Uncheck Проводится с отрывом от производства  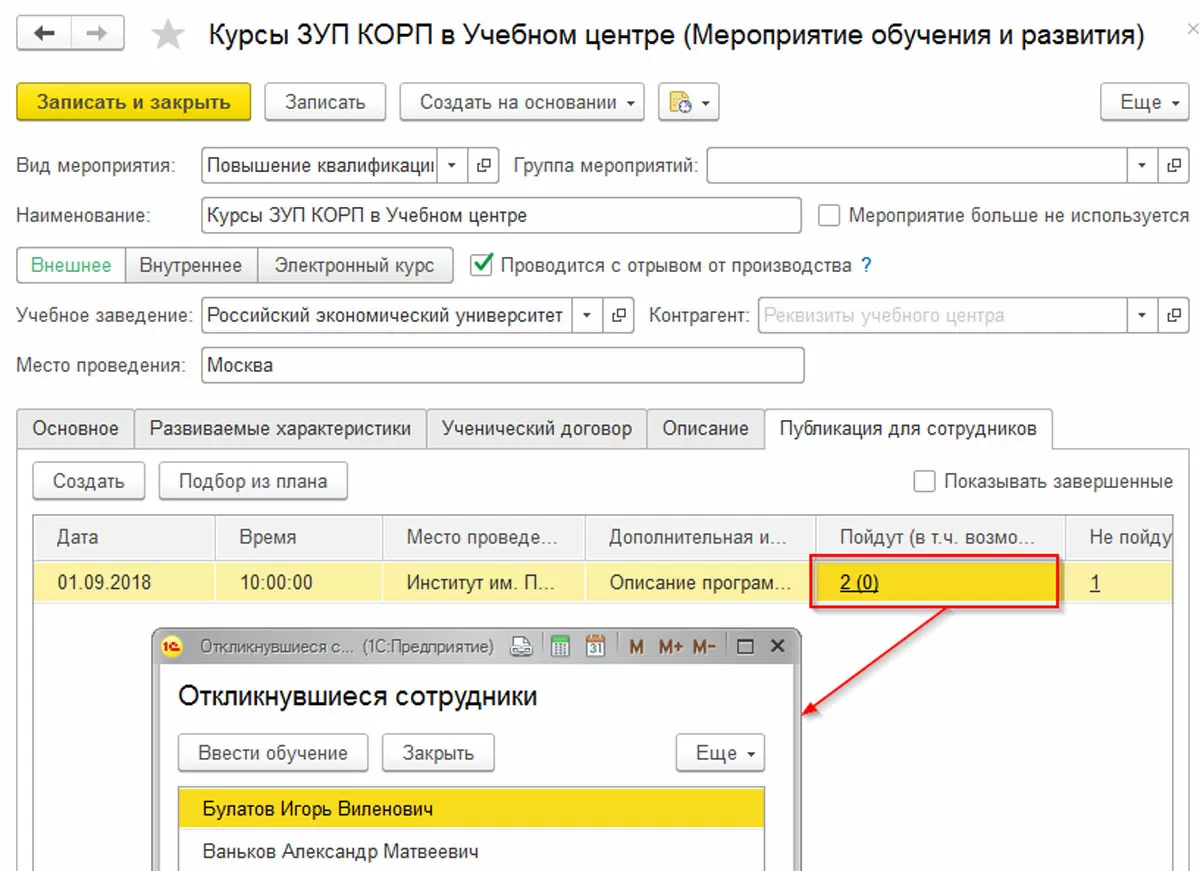coord(482,265)
